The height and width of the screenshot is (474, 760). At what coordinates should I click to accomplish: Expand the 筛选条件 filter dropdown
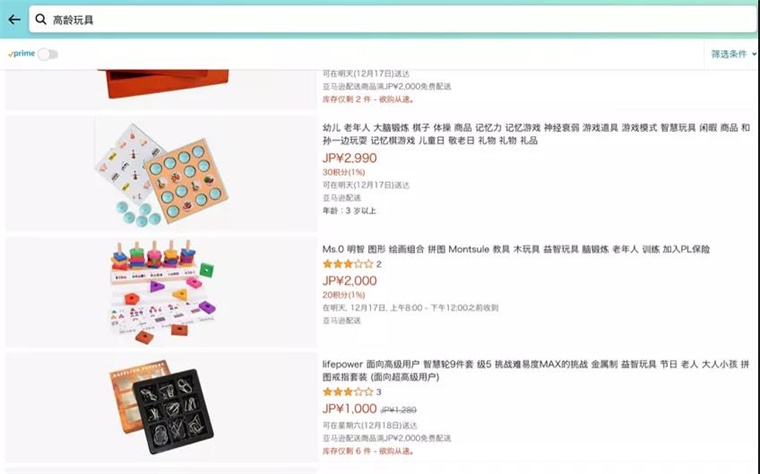tap(733, 54)
